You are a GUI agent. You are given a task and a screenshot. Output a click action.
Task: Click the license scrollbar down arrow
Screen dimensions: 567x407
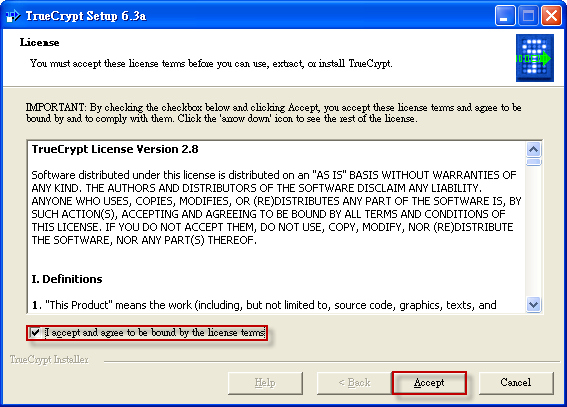[x=534, y=304]
